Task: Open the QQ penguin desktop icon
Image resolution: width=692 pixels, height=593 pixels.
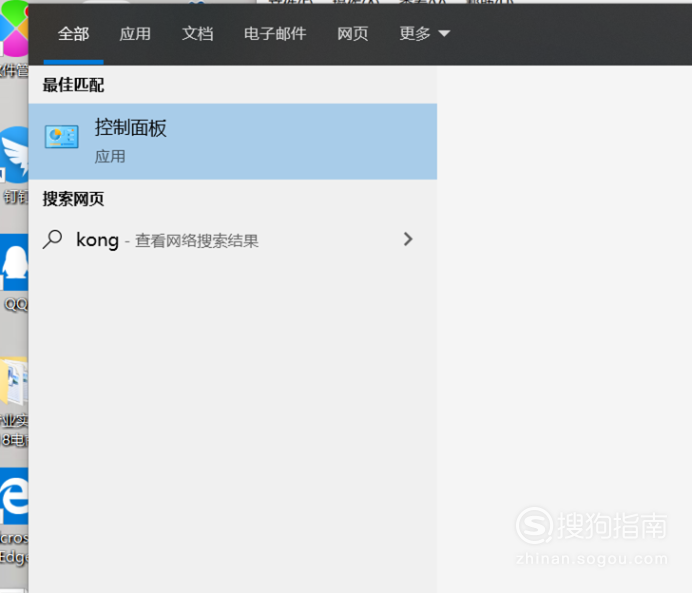Action: click(x=15, y=263)
